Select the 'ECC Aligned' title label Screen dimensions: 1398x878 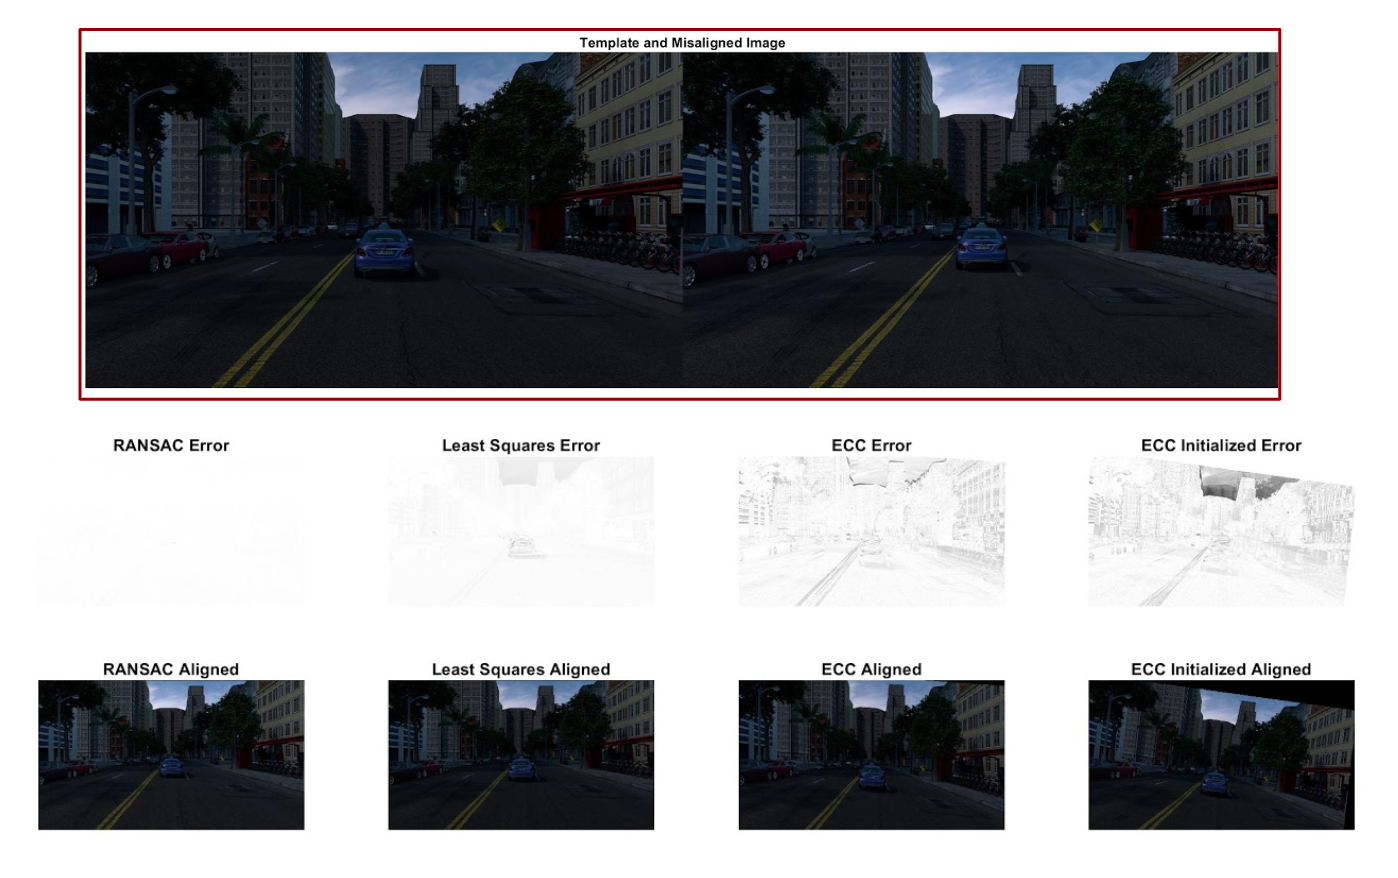(871, 670)
